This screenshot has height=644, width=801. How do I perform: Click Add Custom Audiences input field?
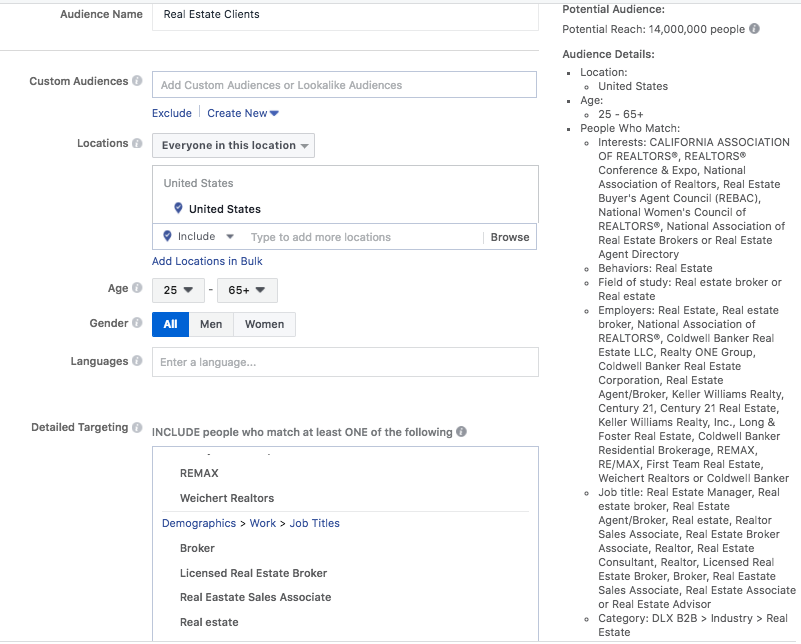(344, 85)
